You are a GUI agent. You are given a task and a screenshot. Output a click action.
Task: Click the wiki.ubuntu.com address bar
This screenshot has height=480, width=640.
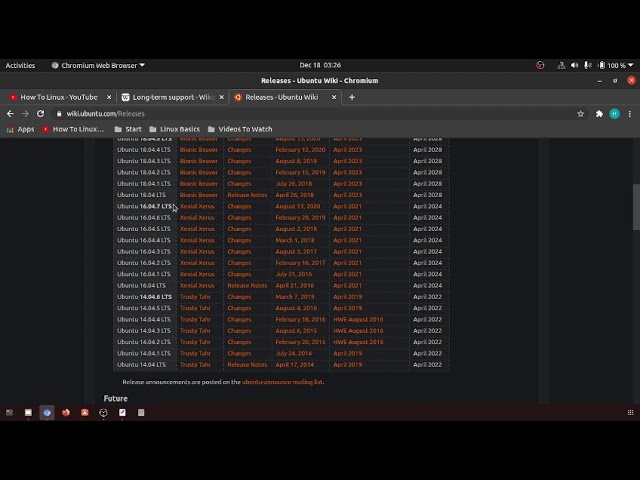click(314, 114)
